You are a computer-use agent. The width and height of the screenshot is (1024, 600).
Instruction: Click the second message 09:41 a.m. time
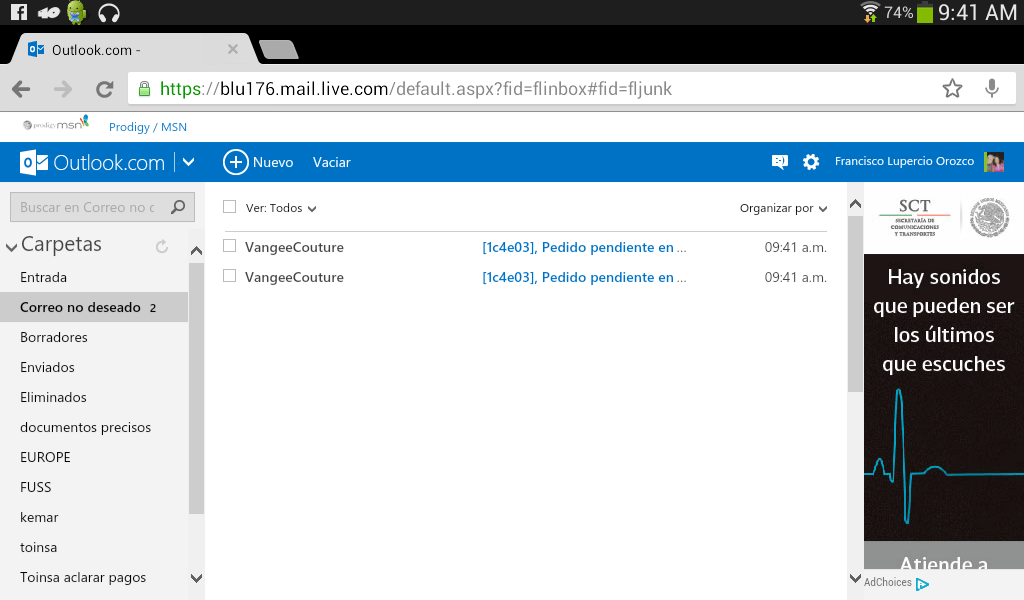(795, 277)
